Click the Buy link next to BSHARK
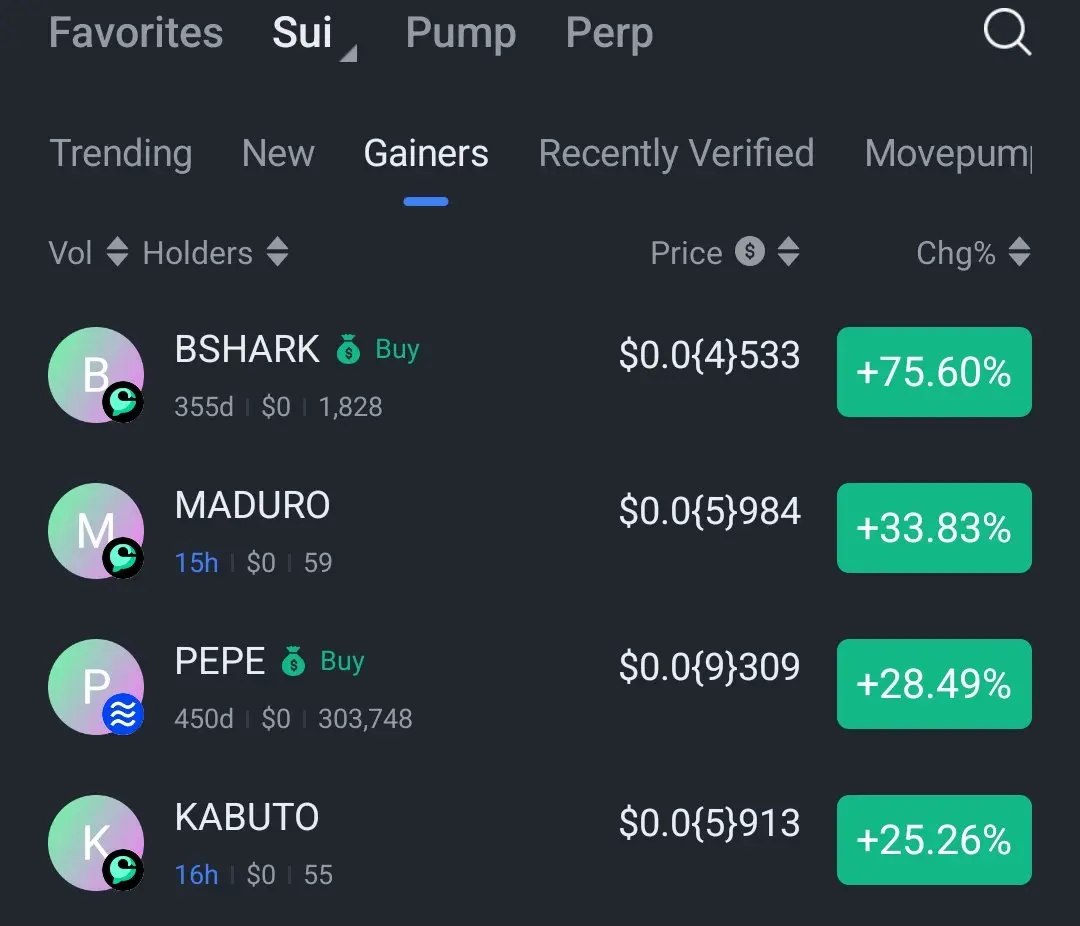This screenshot has width=1080, height=926. [397, 349]
